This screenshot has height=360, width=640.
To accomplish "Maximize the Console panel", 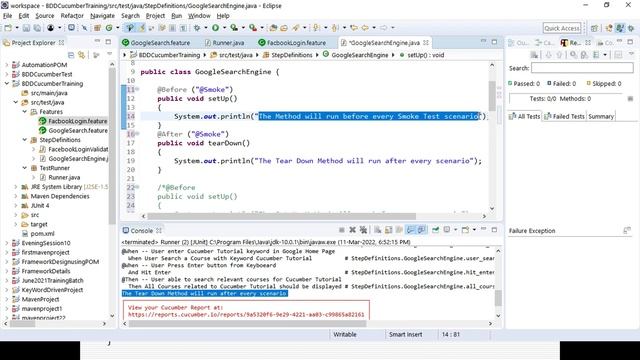I will [x=494, y=230].
